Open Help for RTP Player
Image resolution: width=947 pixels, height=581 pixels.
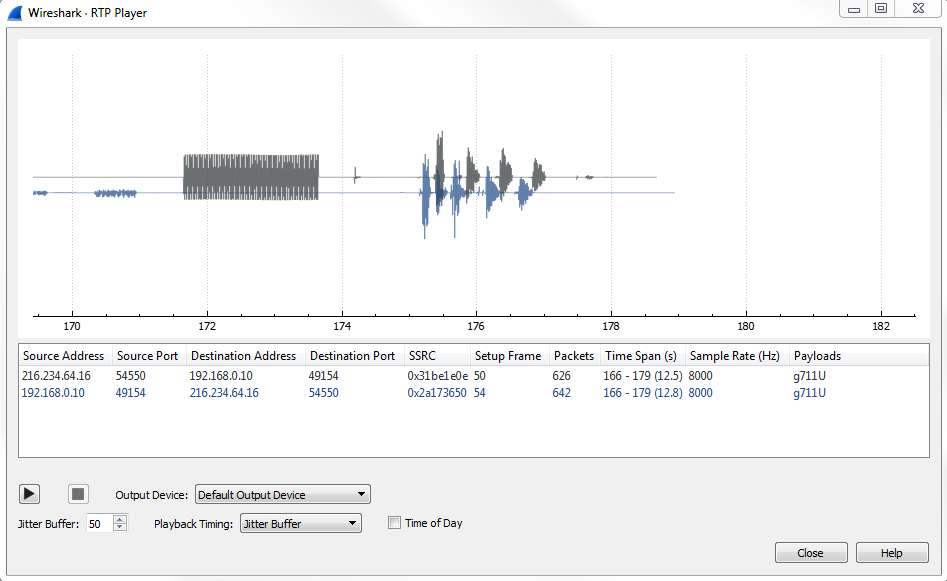891,553
